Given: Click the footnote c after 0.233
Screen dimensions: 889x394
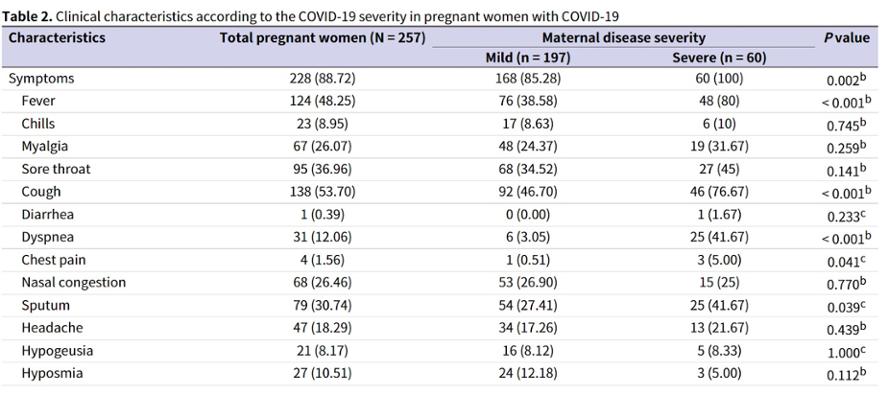Looking at the screenshot, I should (863, 214).
